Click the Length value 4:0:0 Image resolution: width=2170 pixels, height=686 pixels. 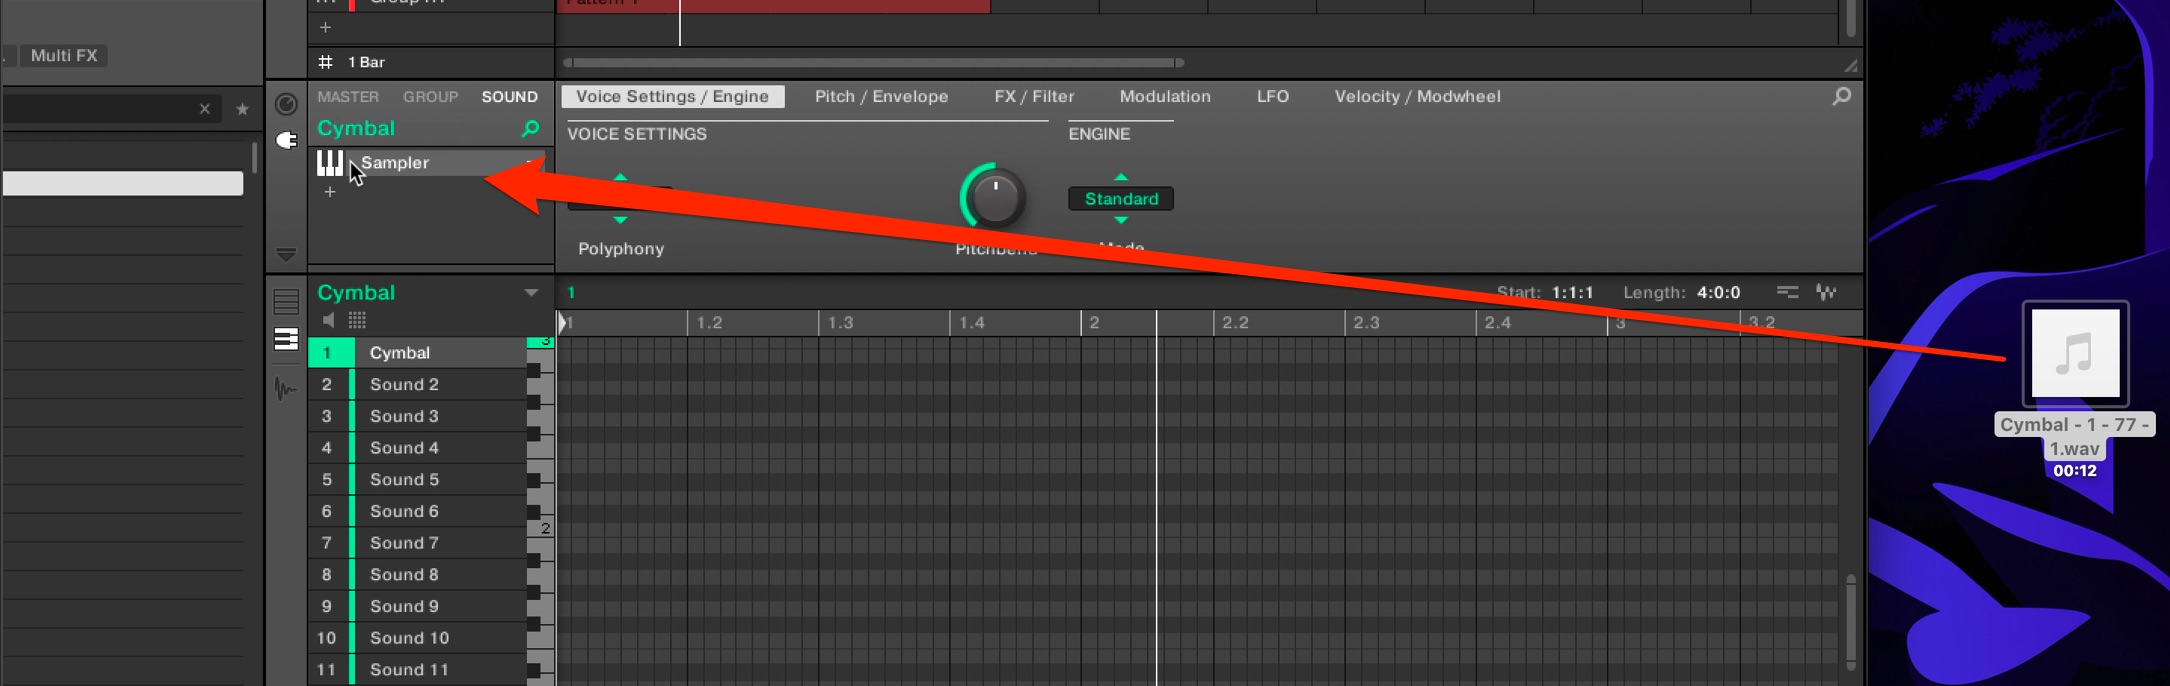[1718, 292]
